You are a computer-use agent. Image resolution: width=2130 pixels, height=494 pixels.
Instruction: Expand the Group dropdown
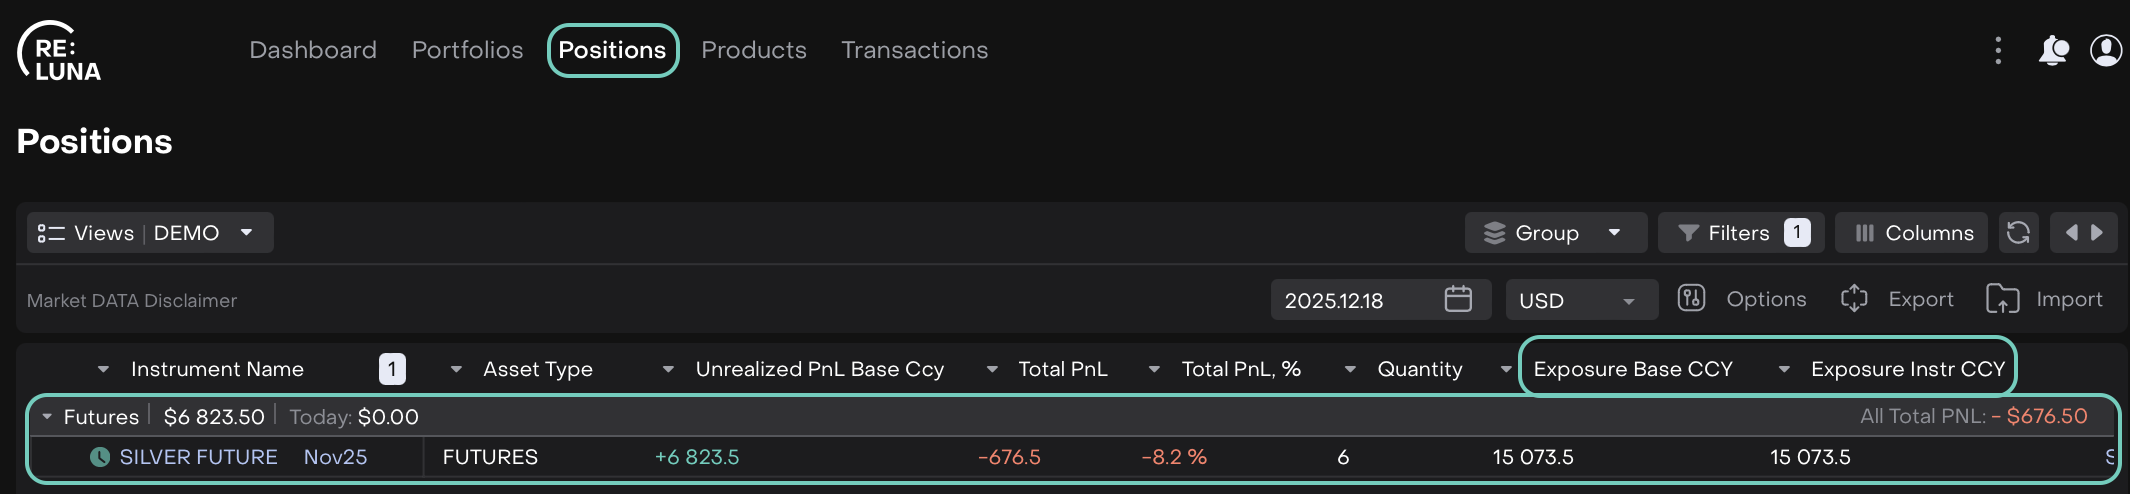1555,233
